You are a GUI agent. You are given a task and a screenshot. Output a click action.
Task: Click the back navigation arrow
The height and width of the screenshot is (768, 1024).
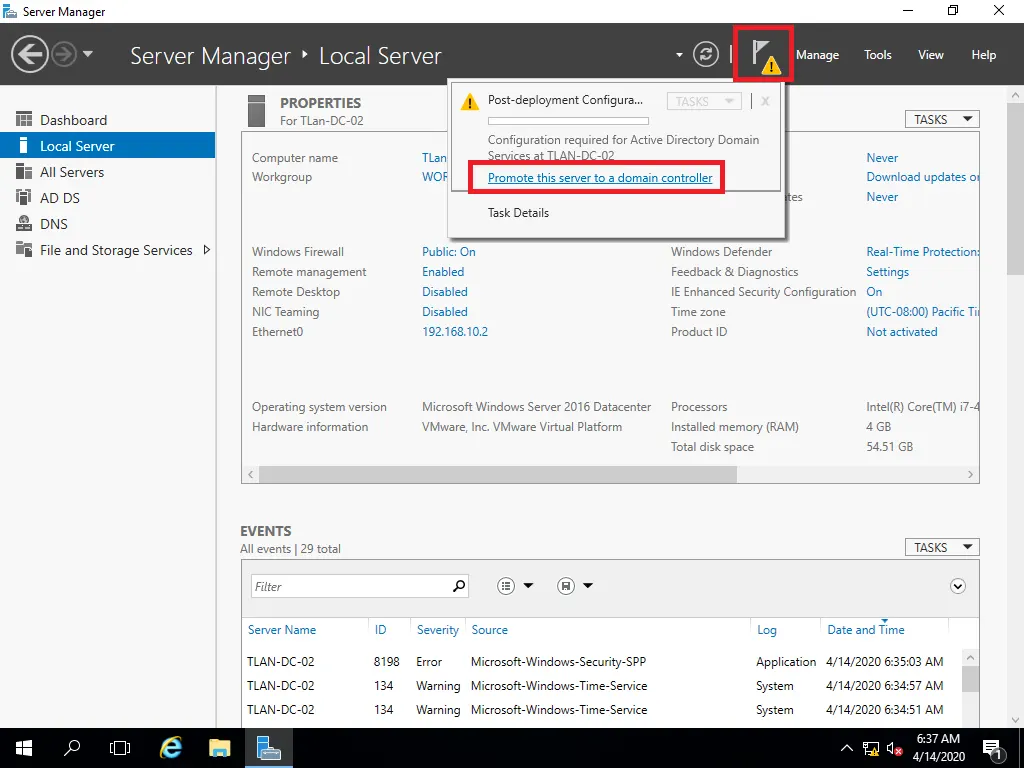[x=29, y=54]
